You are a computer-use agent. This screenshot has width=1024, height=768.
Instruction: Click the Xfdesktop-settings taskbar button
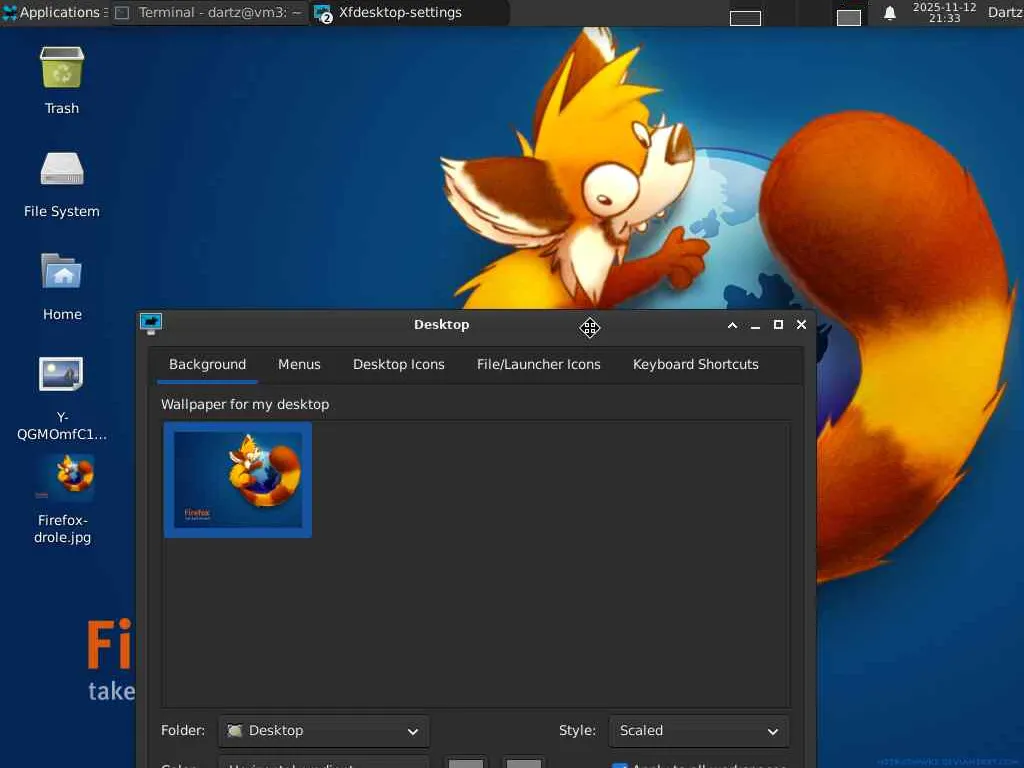[409, 12]
